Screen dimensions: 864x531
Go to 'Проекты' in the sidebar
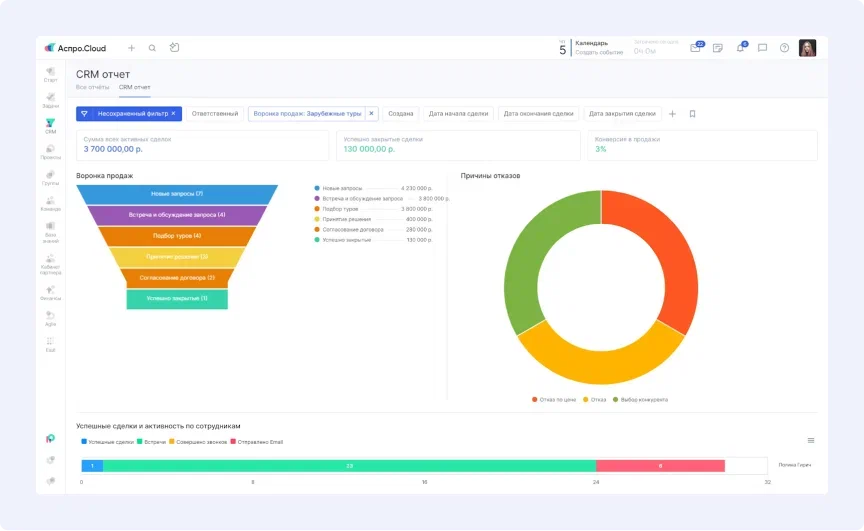50,152
